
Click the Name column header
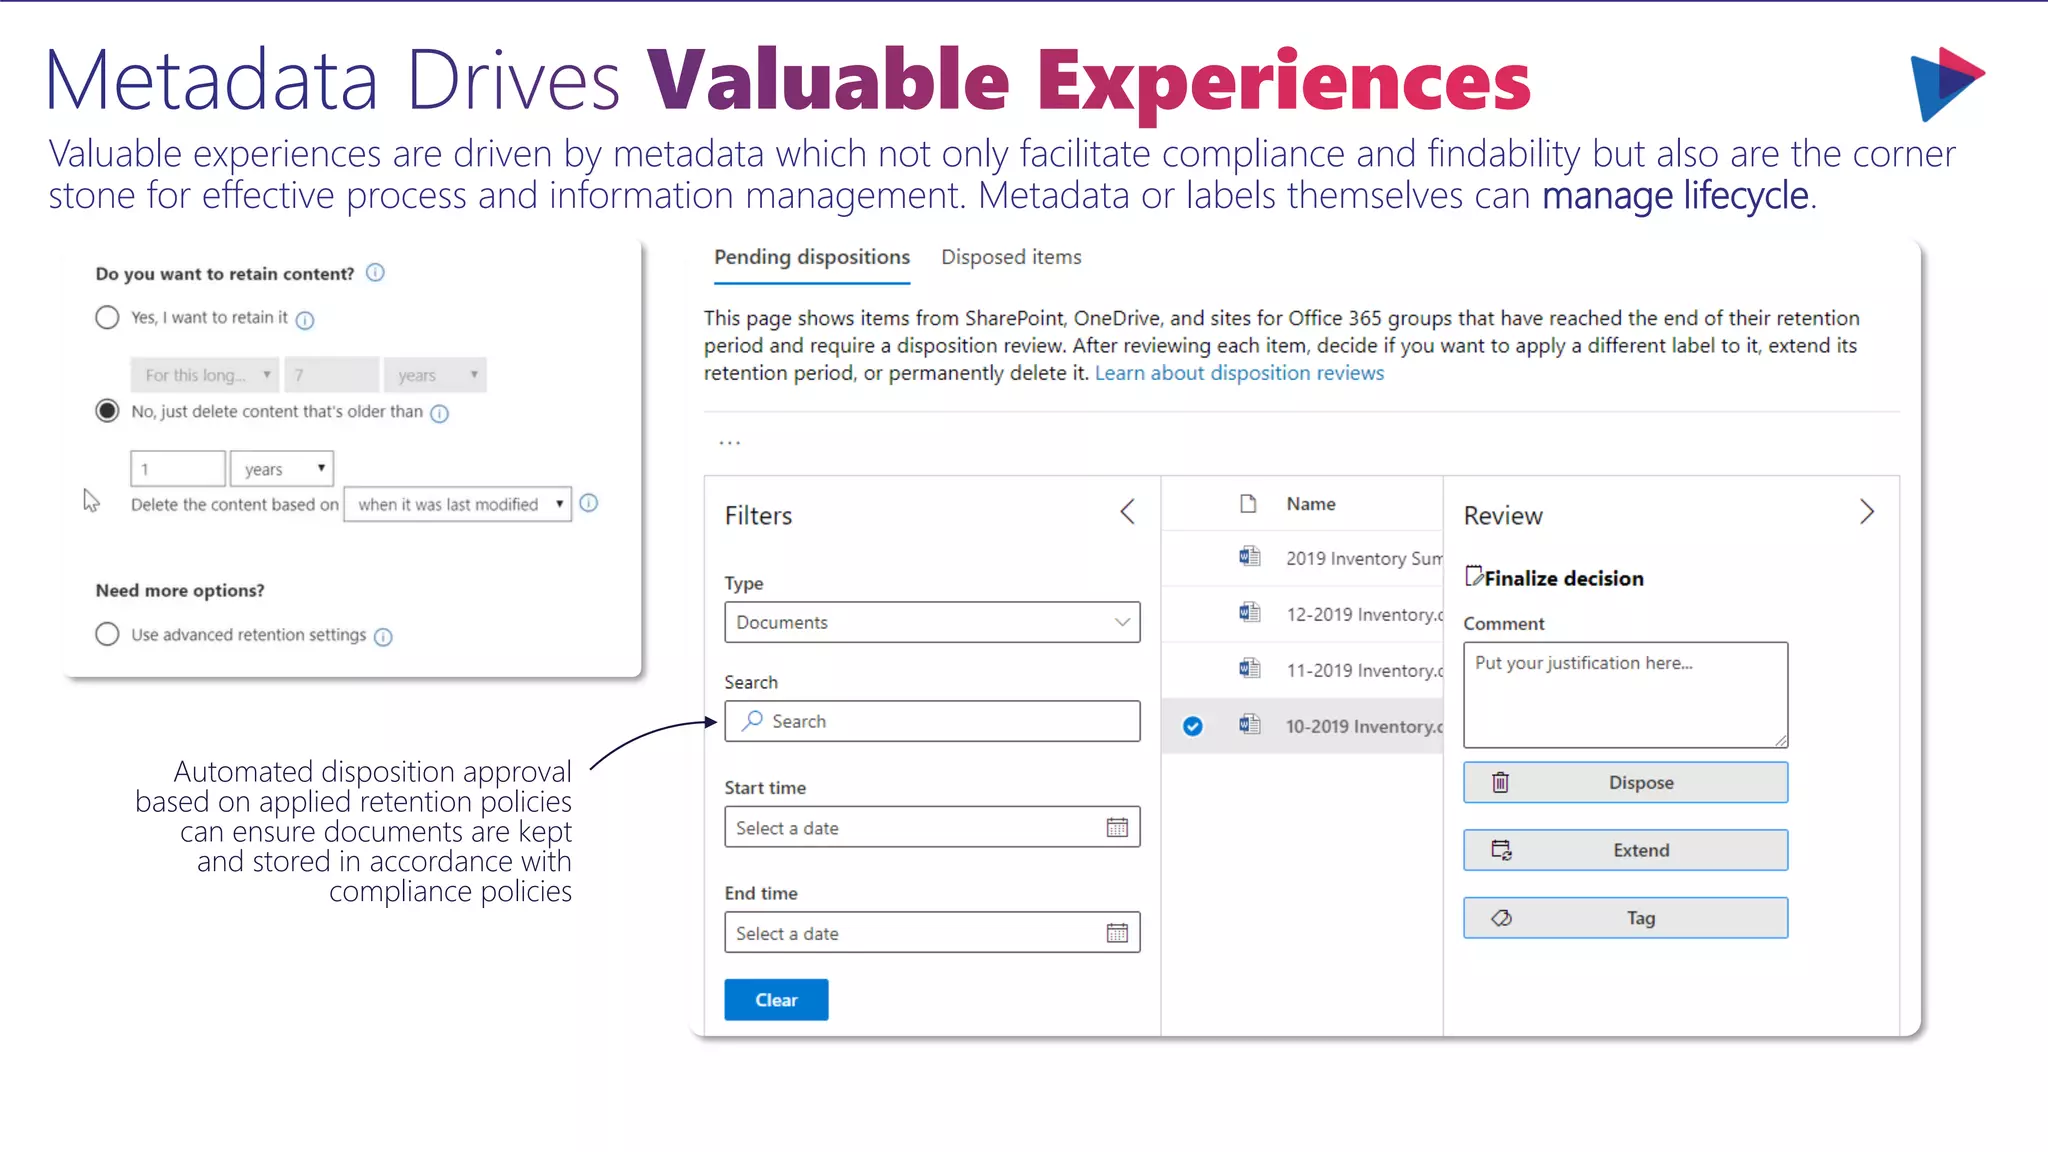point(1311,504)
